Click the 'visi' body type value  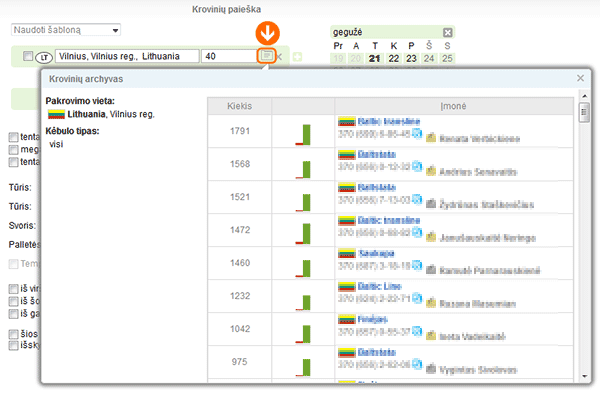pos(56,144)
